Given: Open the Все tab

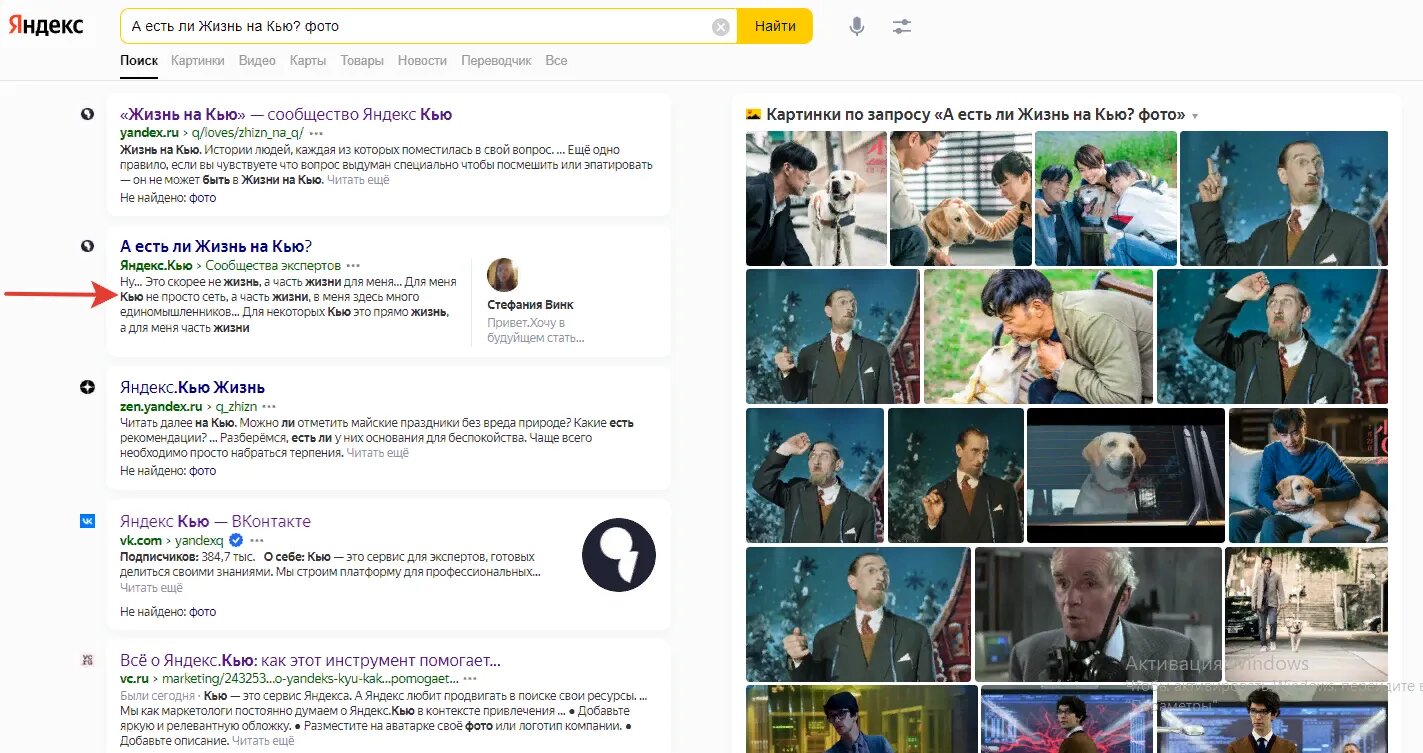Looking at the screenshot, I should pyautogui.click(x=556, y=61).
